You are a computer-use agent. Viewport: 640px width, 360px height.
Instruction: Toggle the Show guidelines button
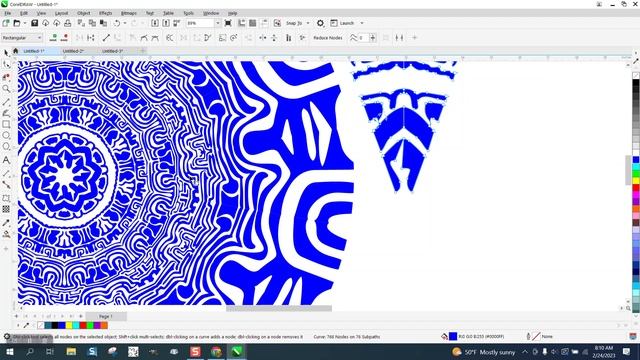pos(264,23)
